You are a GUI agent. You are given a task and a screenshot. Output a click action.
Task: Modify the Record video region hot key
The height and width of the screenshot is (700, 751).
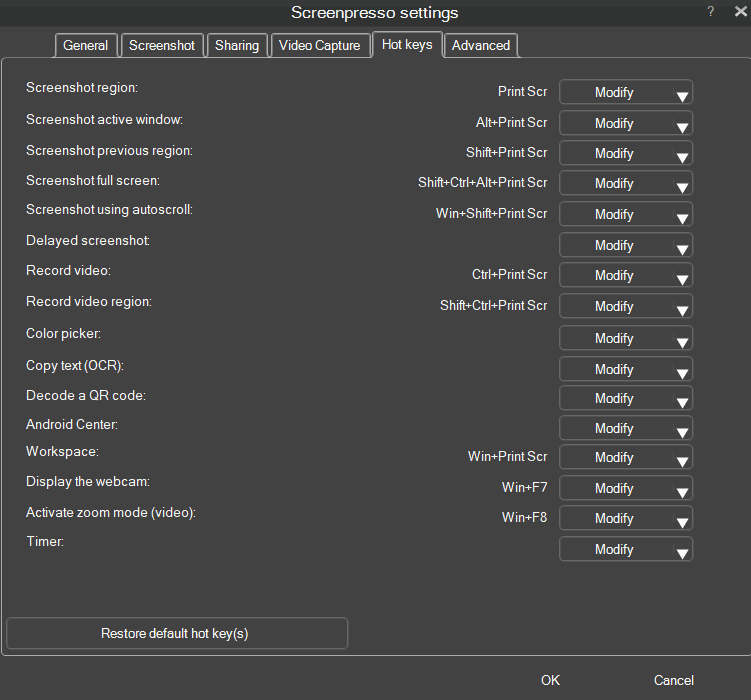coord(615,306)
